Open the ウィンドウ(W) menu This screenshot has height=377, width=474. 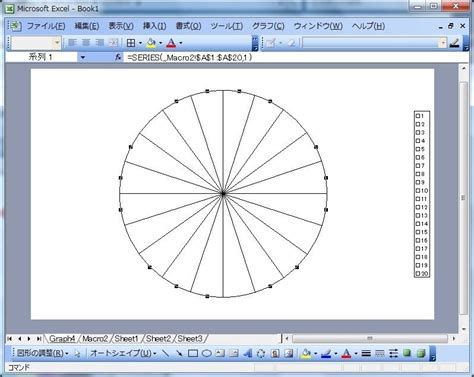tap(318, 26)
